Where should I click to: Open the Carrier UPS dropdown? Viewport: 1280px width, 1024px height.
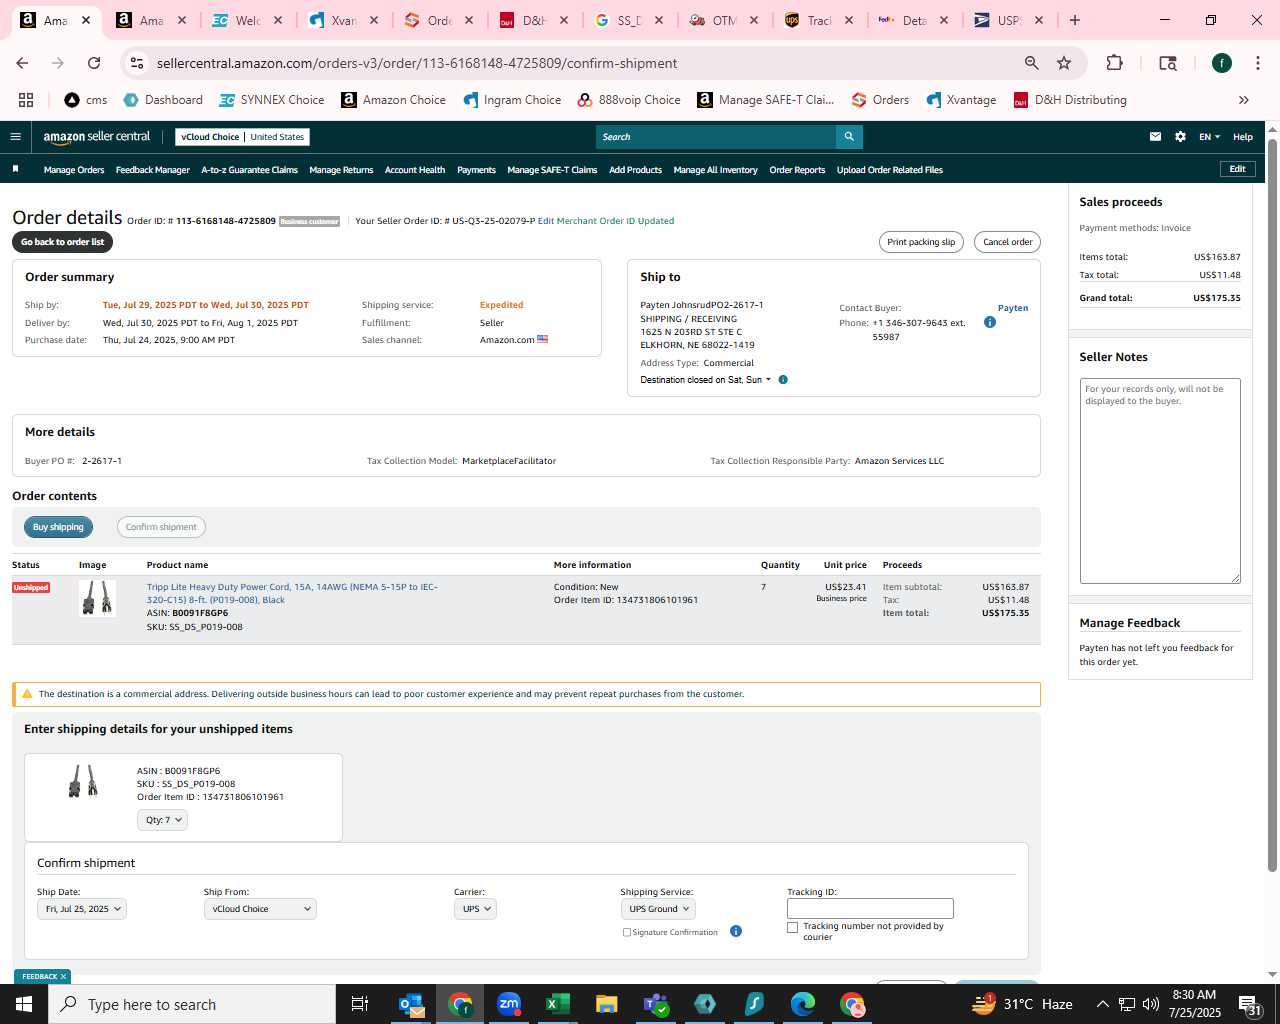[475, 909]
